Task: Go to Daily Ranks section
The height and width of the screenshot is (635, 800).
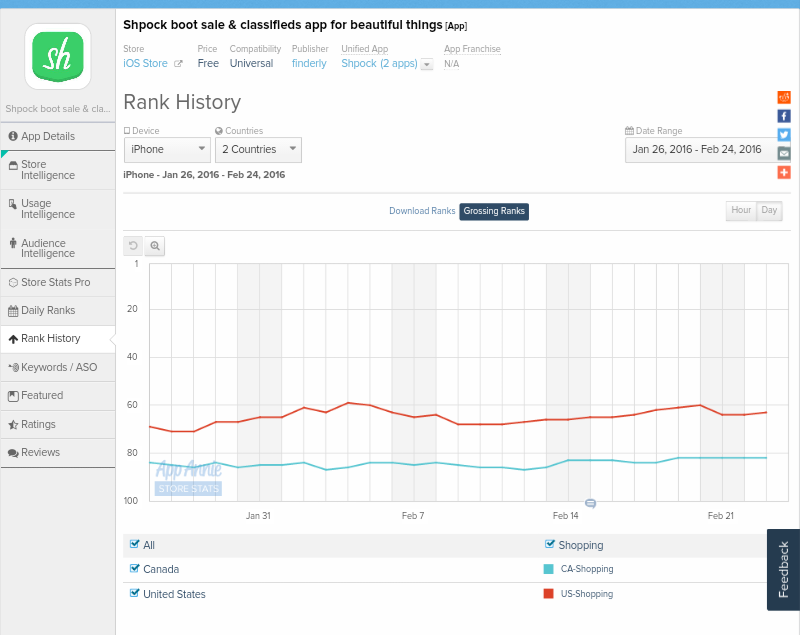Action: [48, 310]
